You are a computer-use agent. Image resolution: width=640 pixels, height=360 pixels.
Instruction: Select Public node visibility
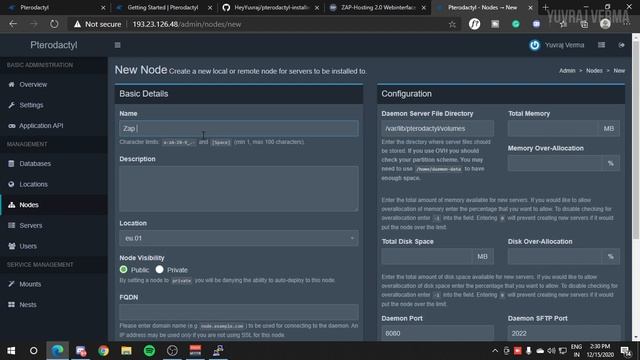[x=123, y=269]
